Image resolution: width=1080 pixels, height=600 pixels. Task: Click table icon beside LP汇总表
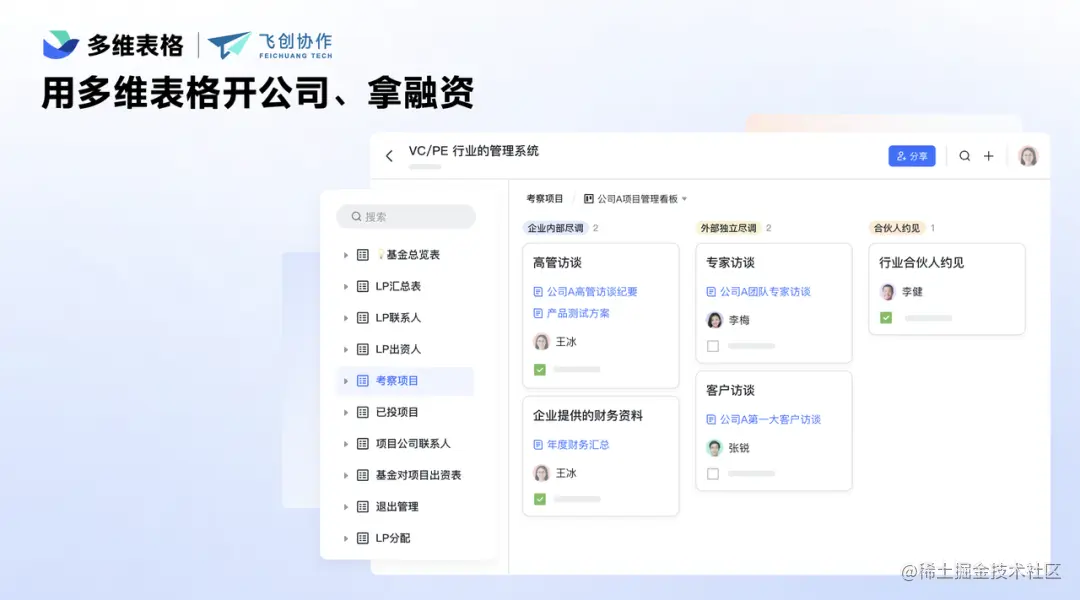(x=363, y=287)
